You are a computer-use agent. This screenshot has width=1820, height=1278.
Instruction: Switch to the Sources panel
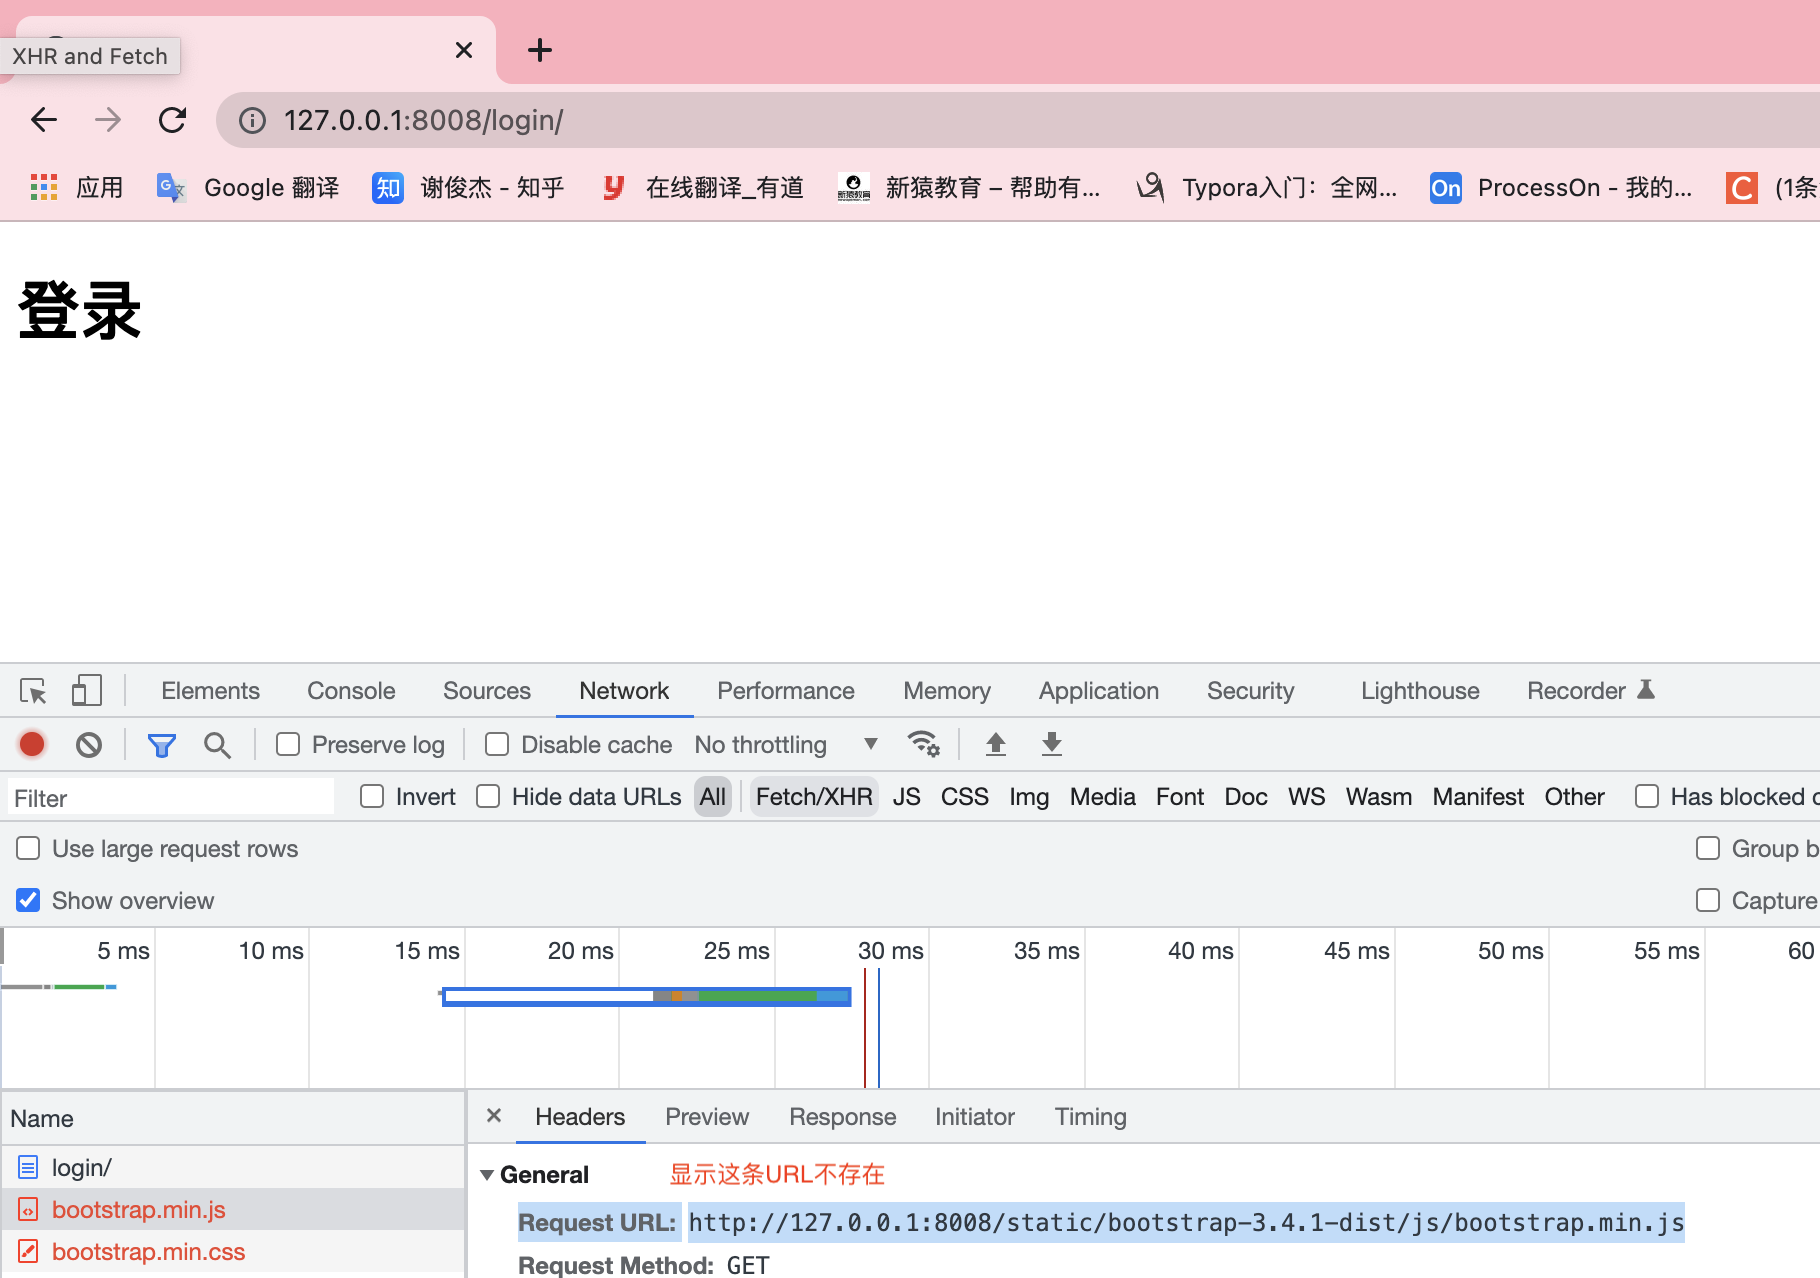pos(487,691)
